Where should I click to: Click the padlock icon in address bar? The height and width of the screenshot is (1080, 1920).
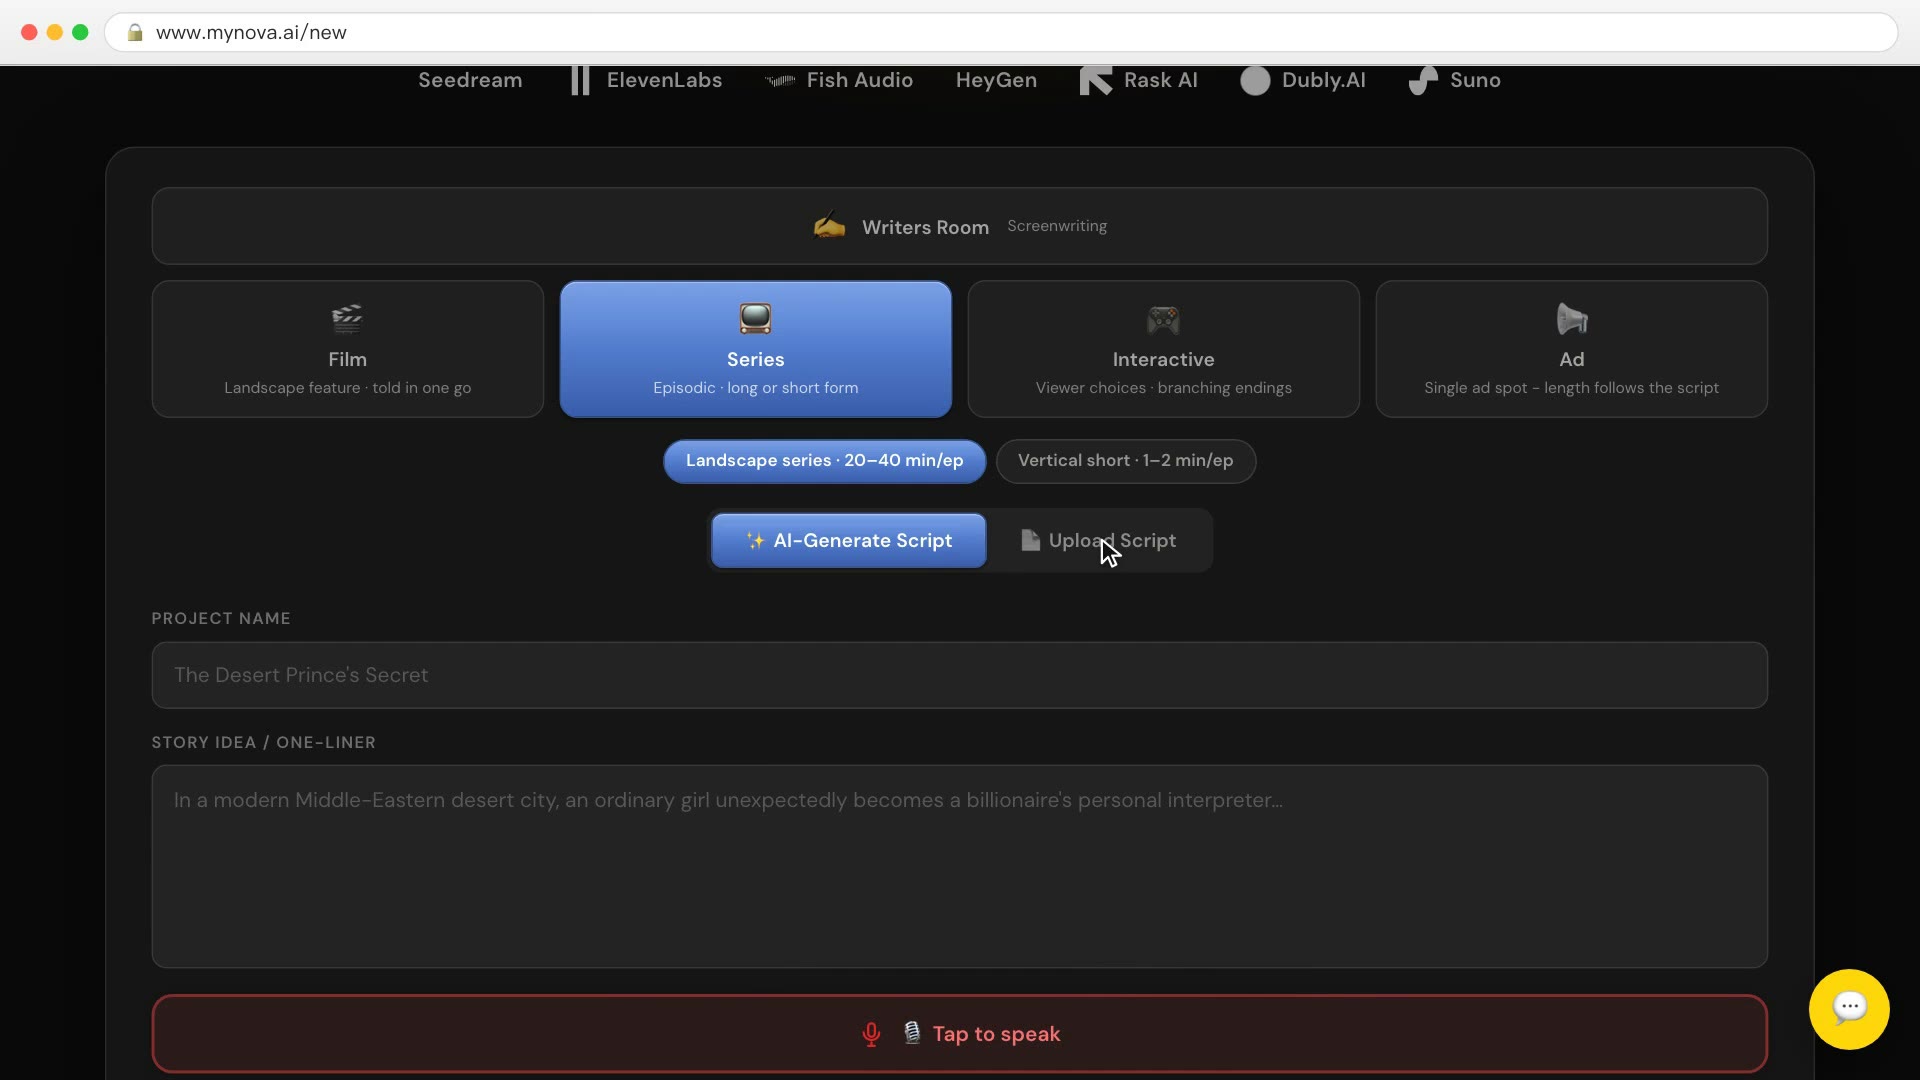tap(135, 33)
